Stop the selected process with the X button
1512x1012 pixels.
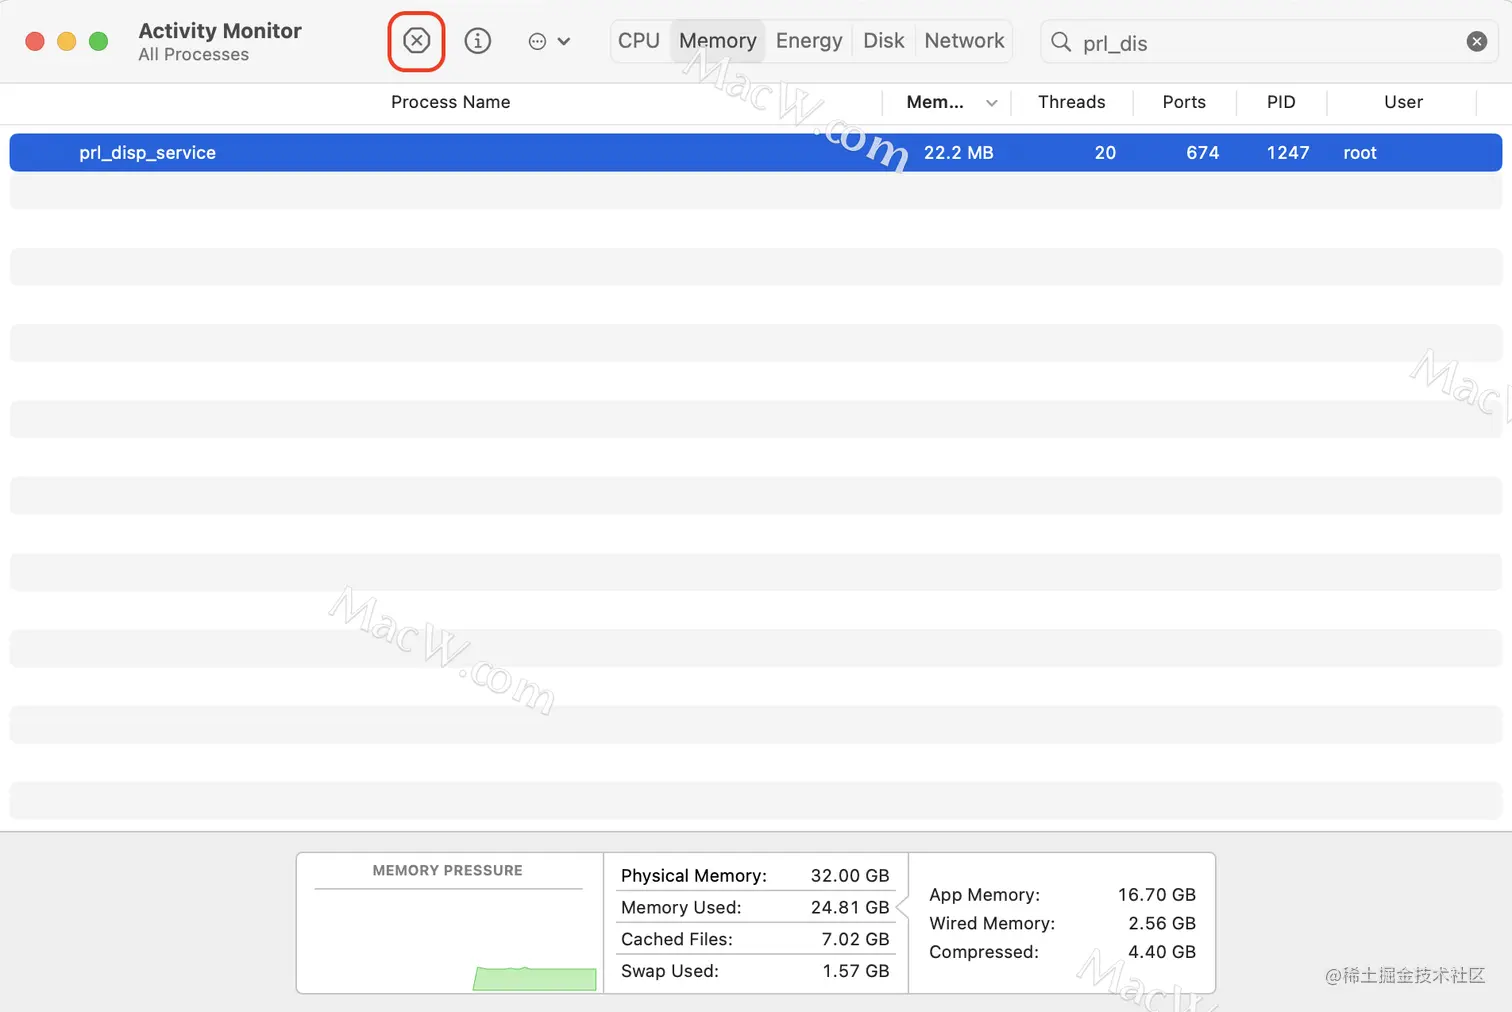[x=416, y=41]
